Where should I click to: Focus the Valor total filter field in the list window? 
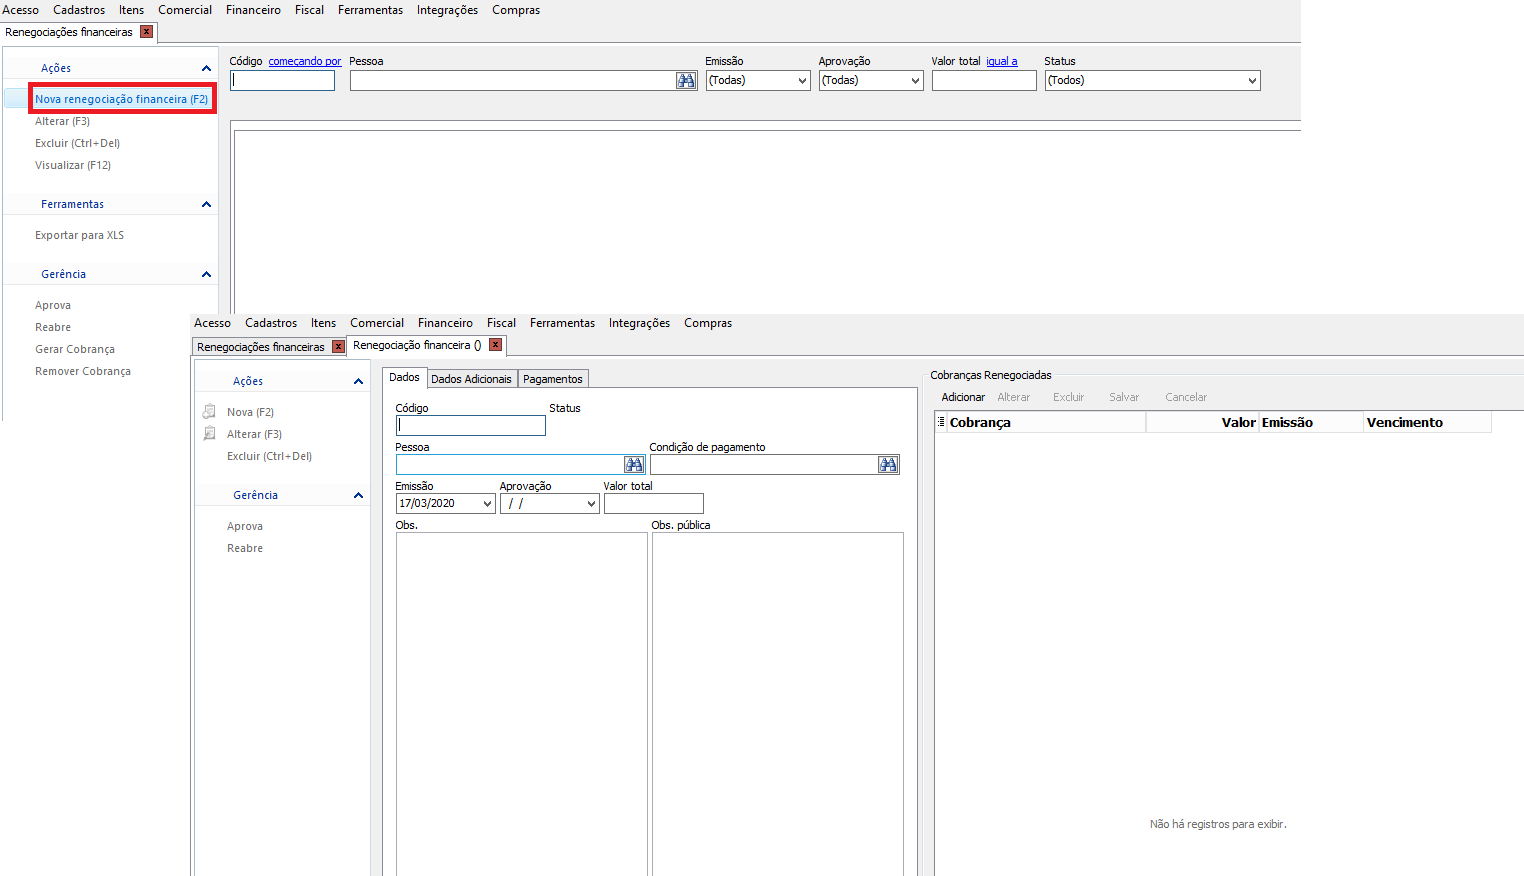[984, 81]
